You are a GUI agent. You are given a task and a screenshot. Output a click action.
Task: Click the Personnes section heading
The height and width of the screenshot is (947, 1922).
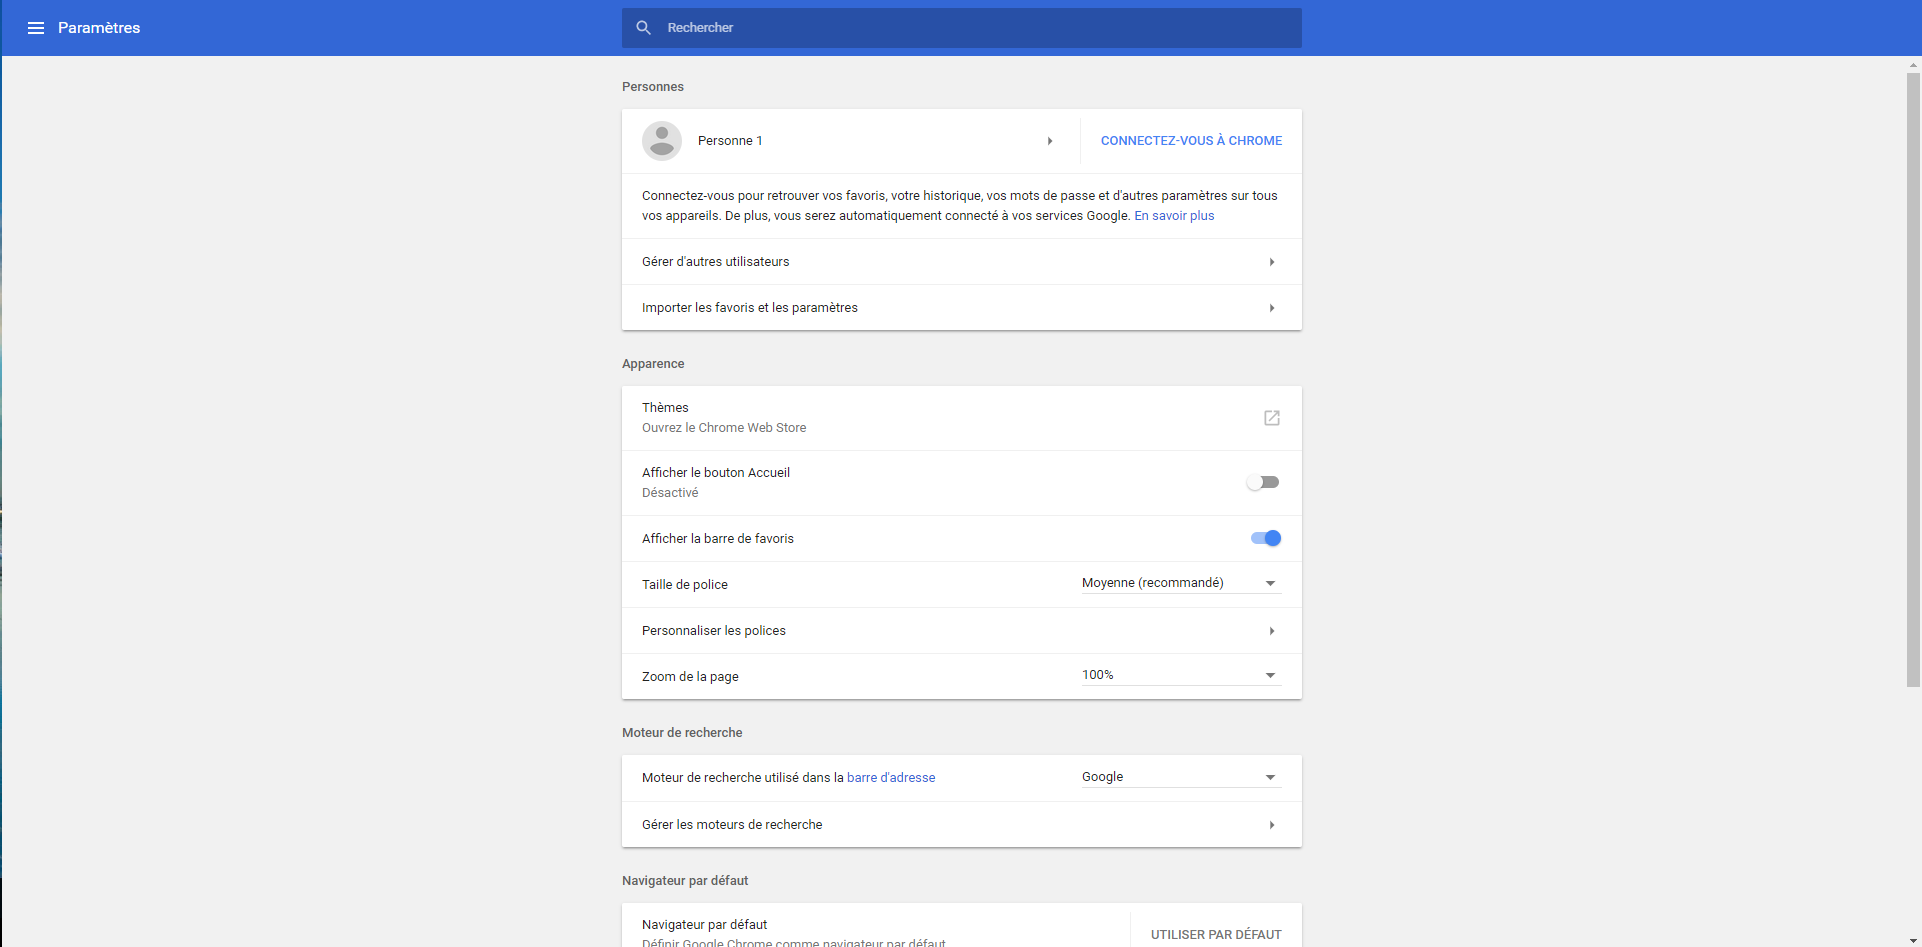coord(653,87)
